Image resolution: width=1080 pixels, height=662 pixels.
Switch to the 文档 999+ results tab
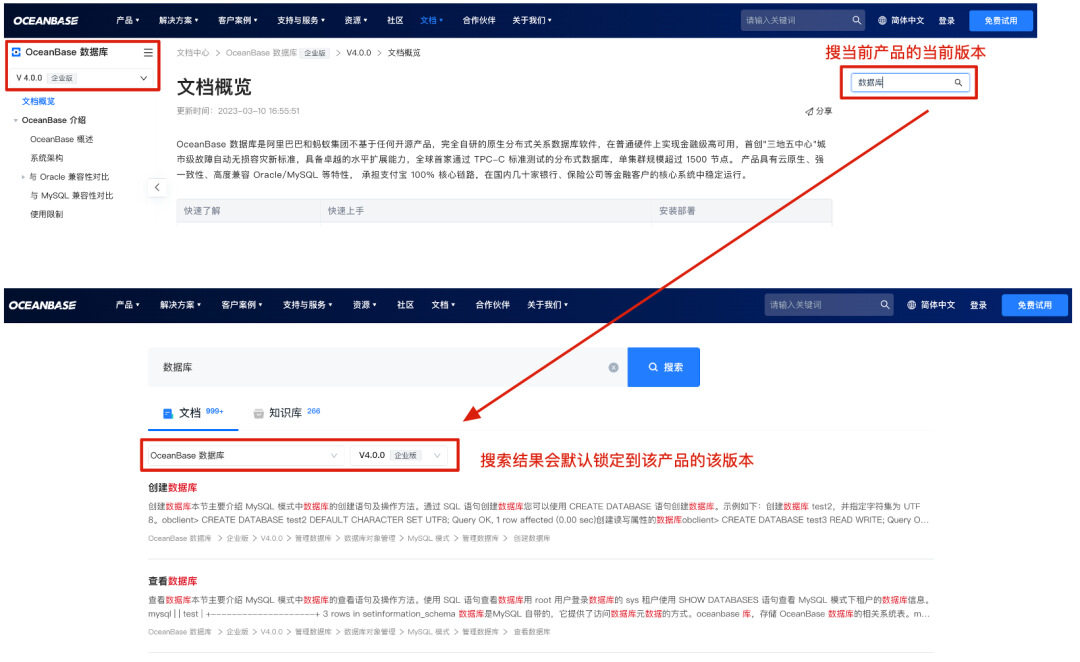(193, 413)
